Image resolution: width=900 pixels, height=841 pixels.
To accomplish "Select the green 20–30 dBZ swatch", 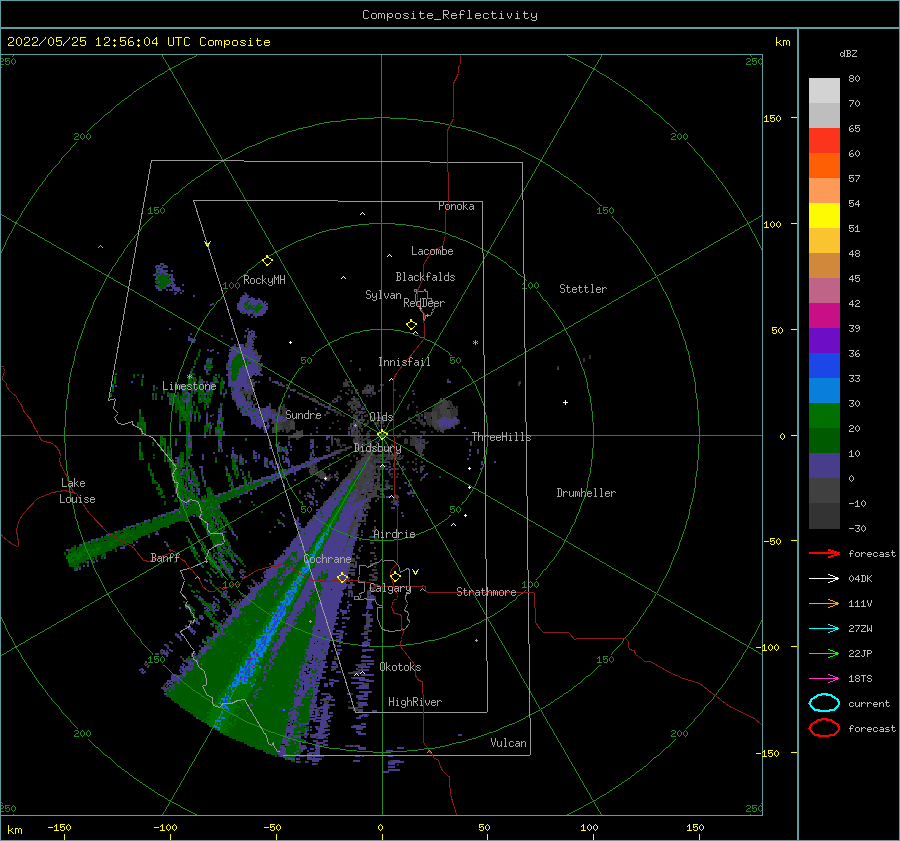I will coord(824,416).
